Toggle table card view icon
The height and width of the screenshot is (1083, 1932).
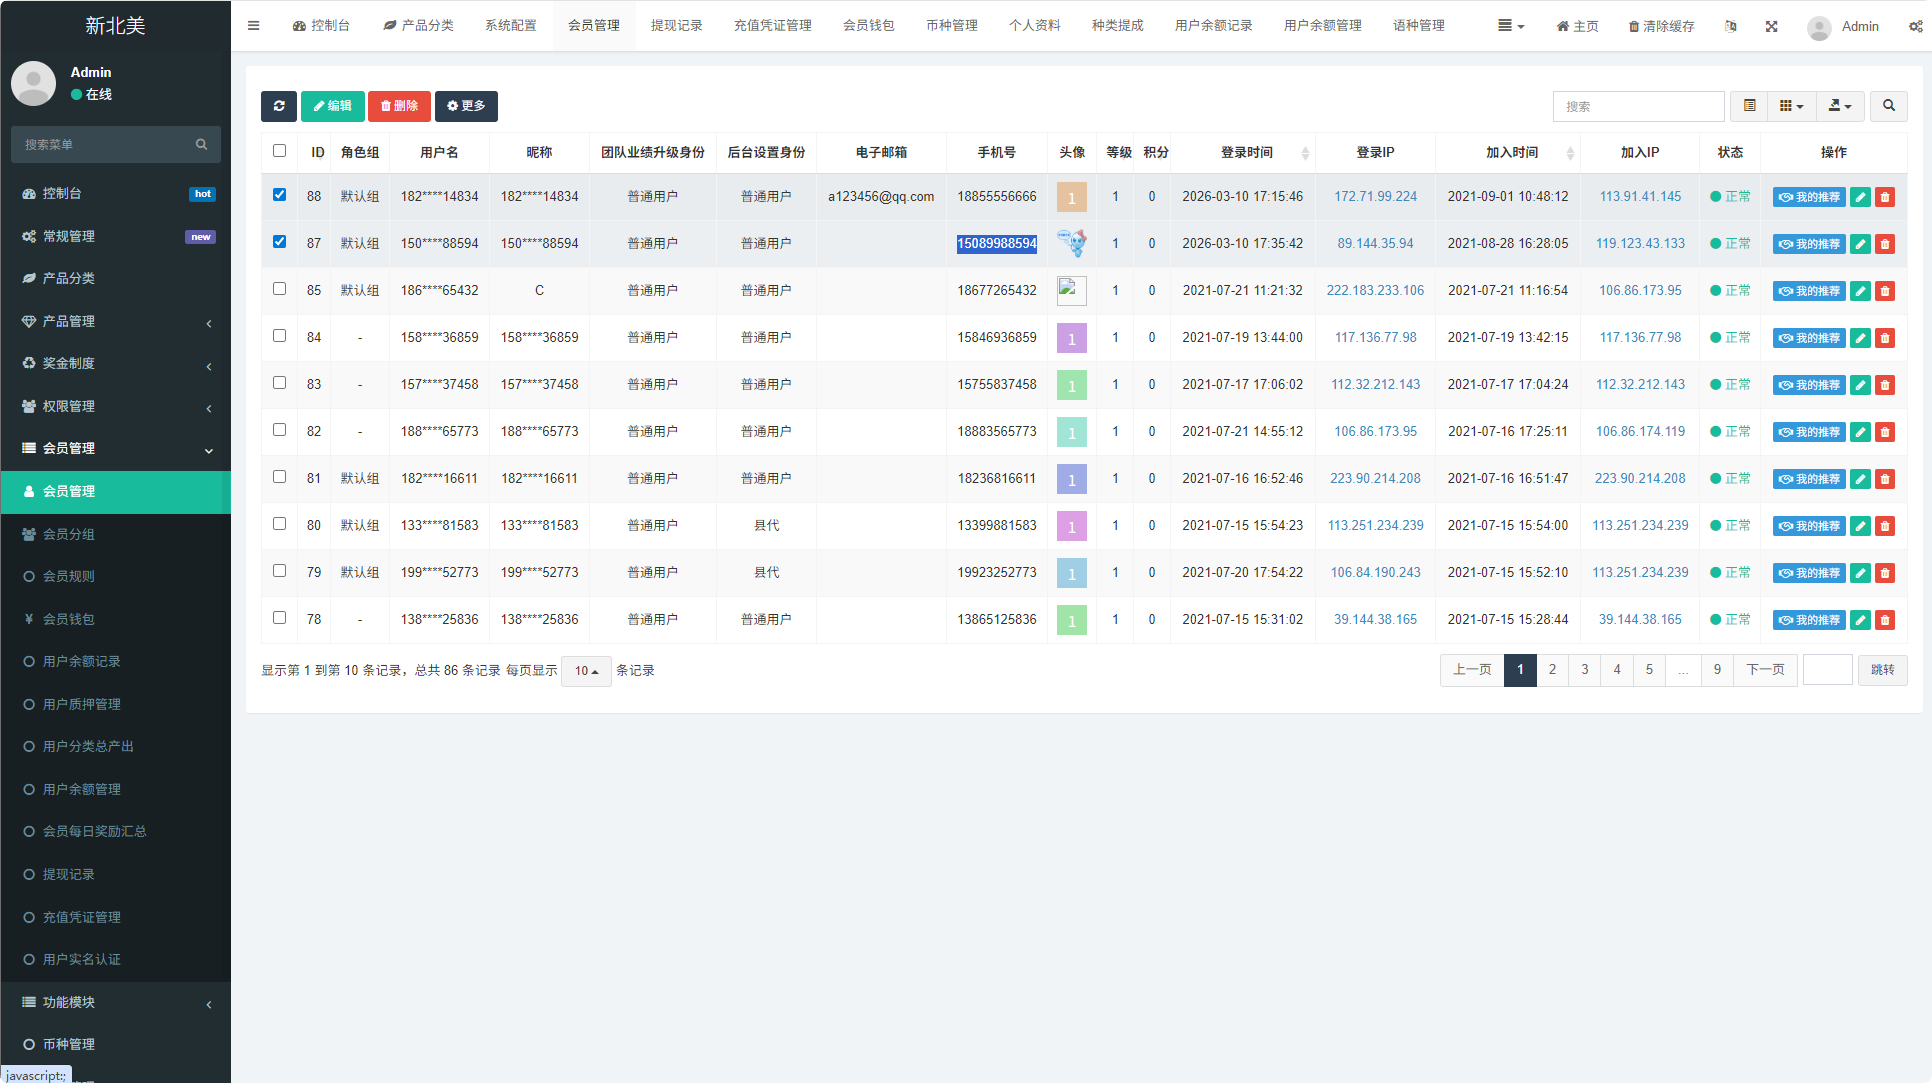click(x=1749, y=106)
